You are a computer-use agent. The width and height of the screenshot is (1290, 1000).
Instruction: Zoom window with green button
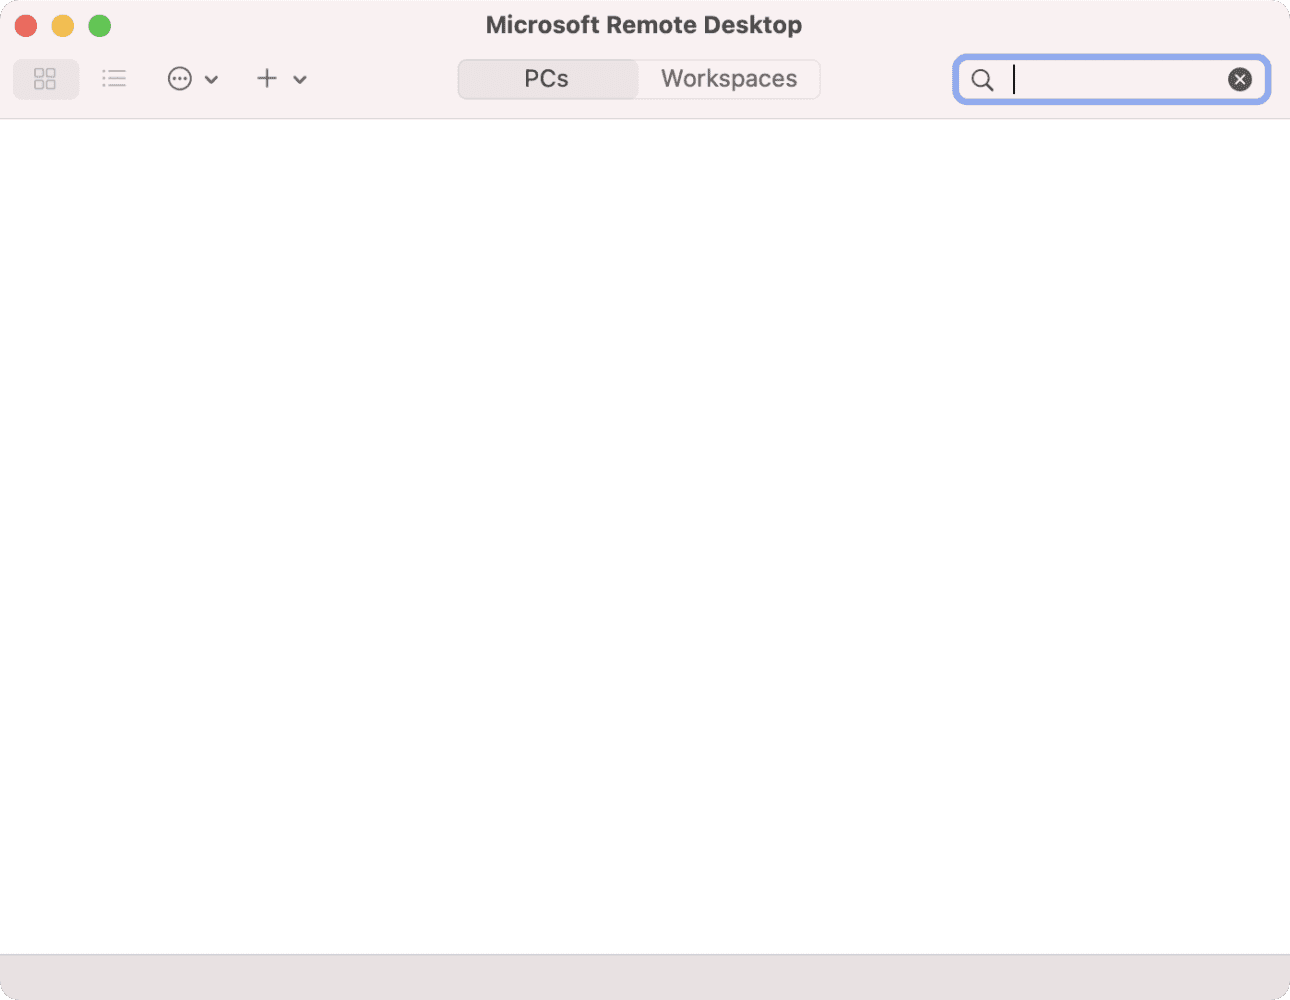(x=100, y=25)
